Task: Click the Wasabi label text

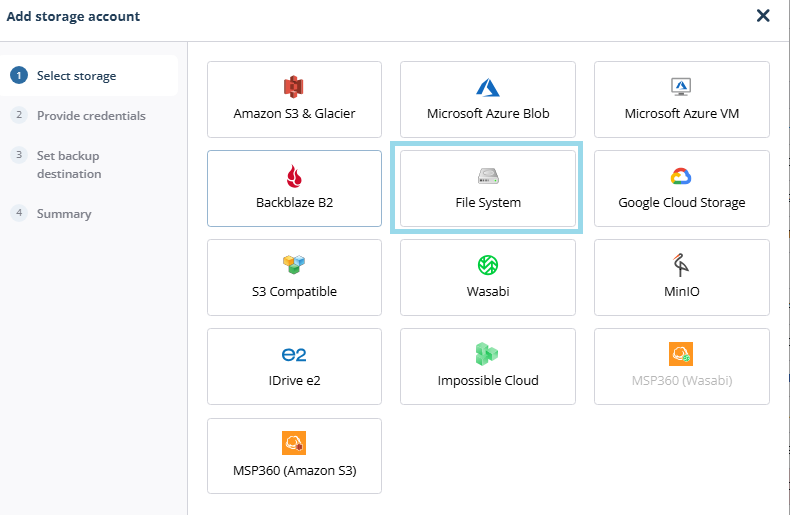Action: [x=488, y=291]
